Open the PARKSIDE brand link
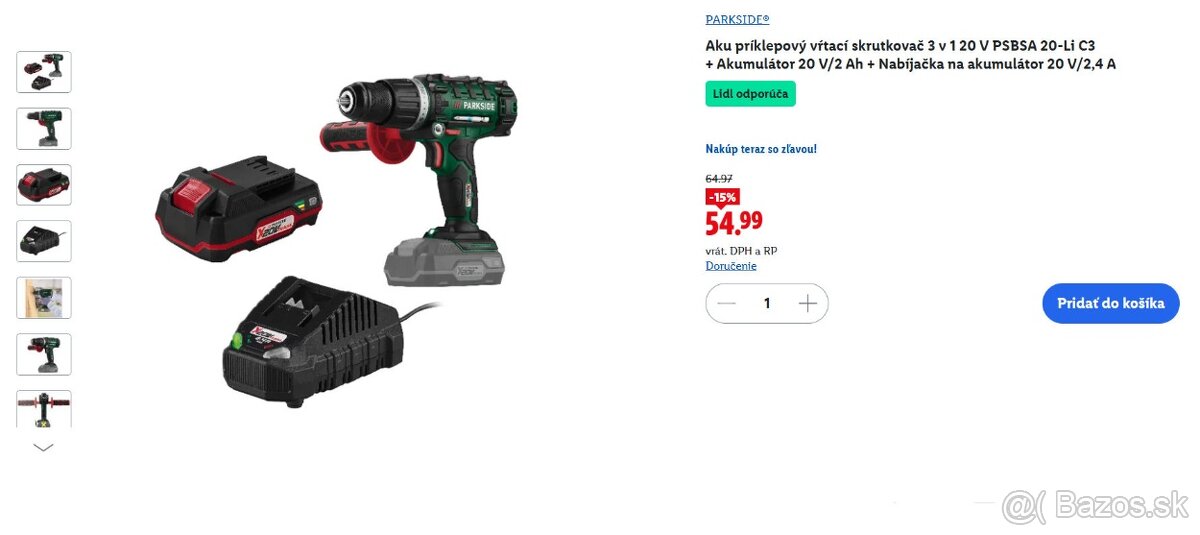The image size is (1200, 535). point(738,19)
